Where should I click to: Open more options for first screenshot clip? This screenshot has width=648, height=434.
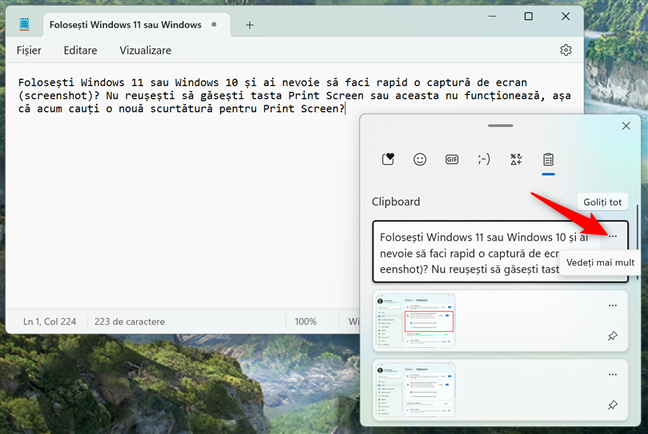point(612,305)
